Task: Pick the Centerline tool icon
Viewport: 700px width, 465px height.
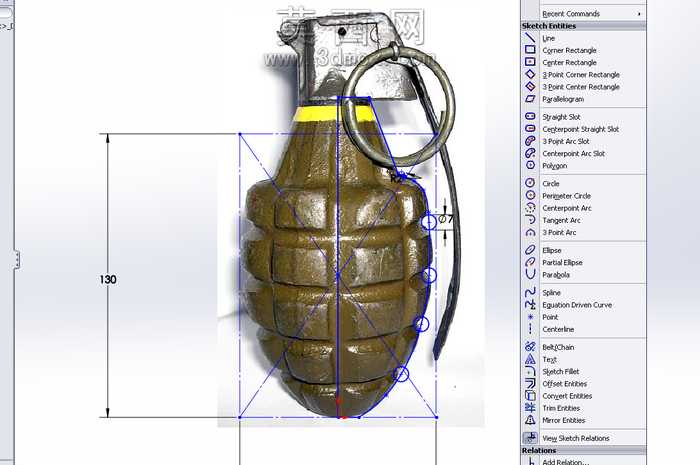Action: tap(530, 329)
